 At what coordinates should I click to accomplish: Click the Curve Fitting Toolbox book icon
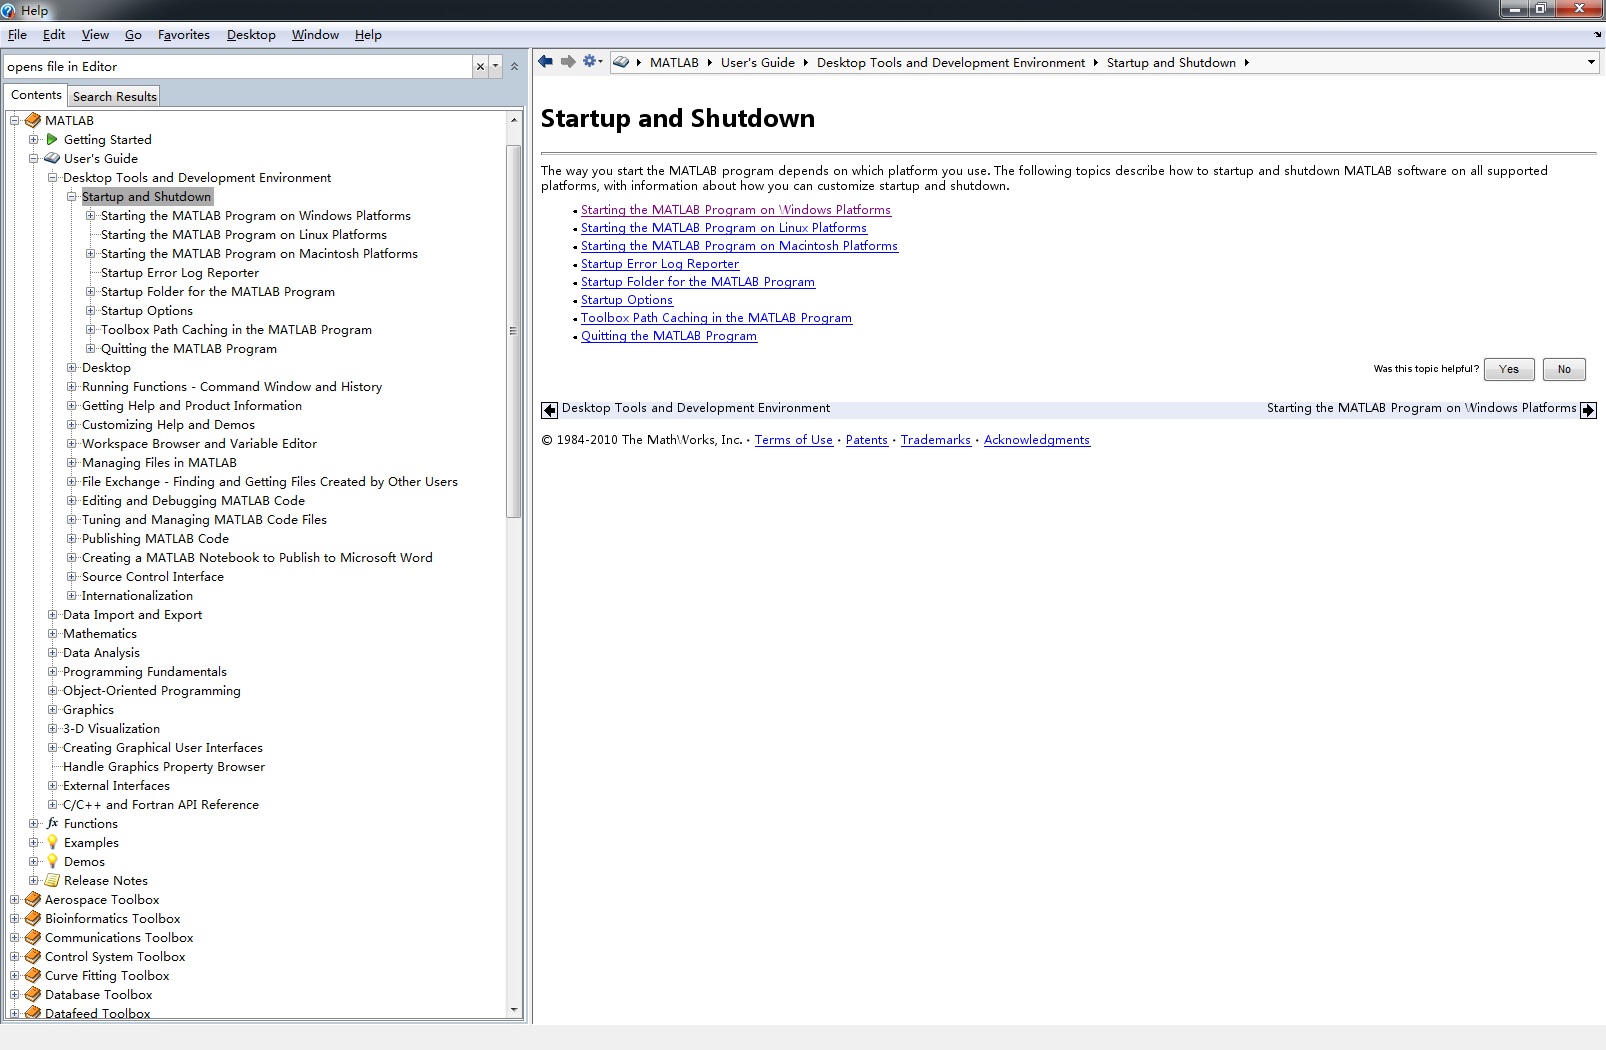(33, 975)
